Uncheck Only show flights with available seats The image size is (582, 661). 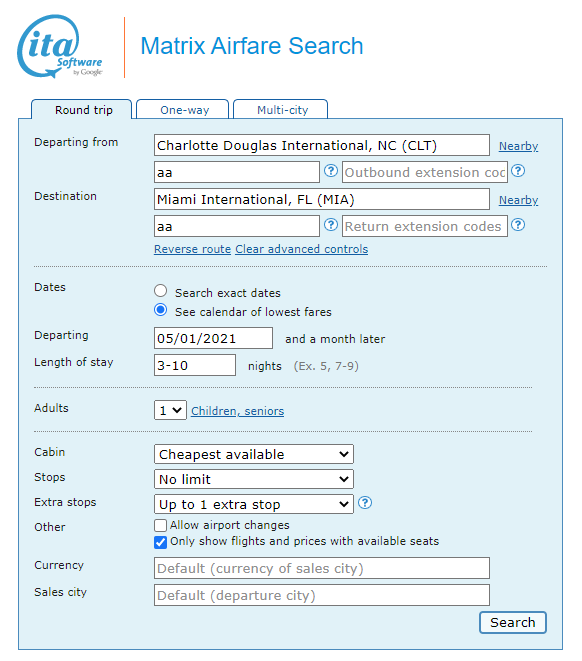(160, 542)
